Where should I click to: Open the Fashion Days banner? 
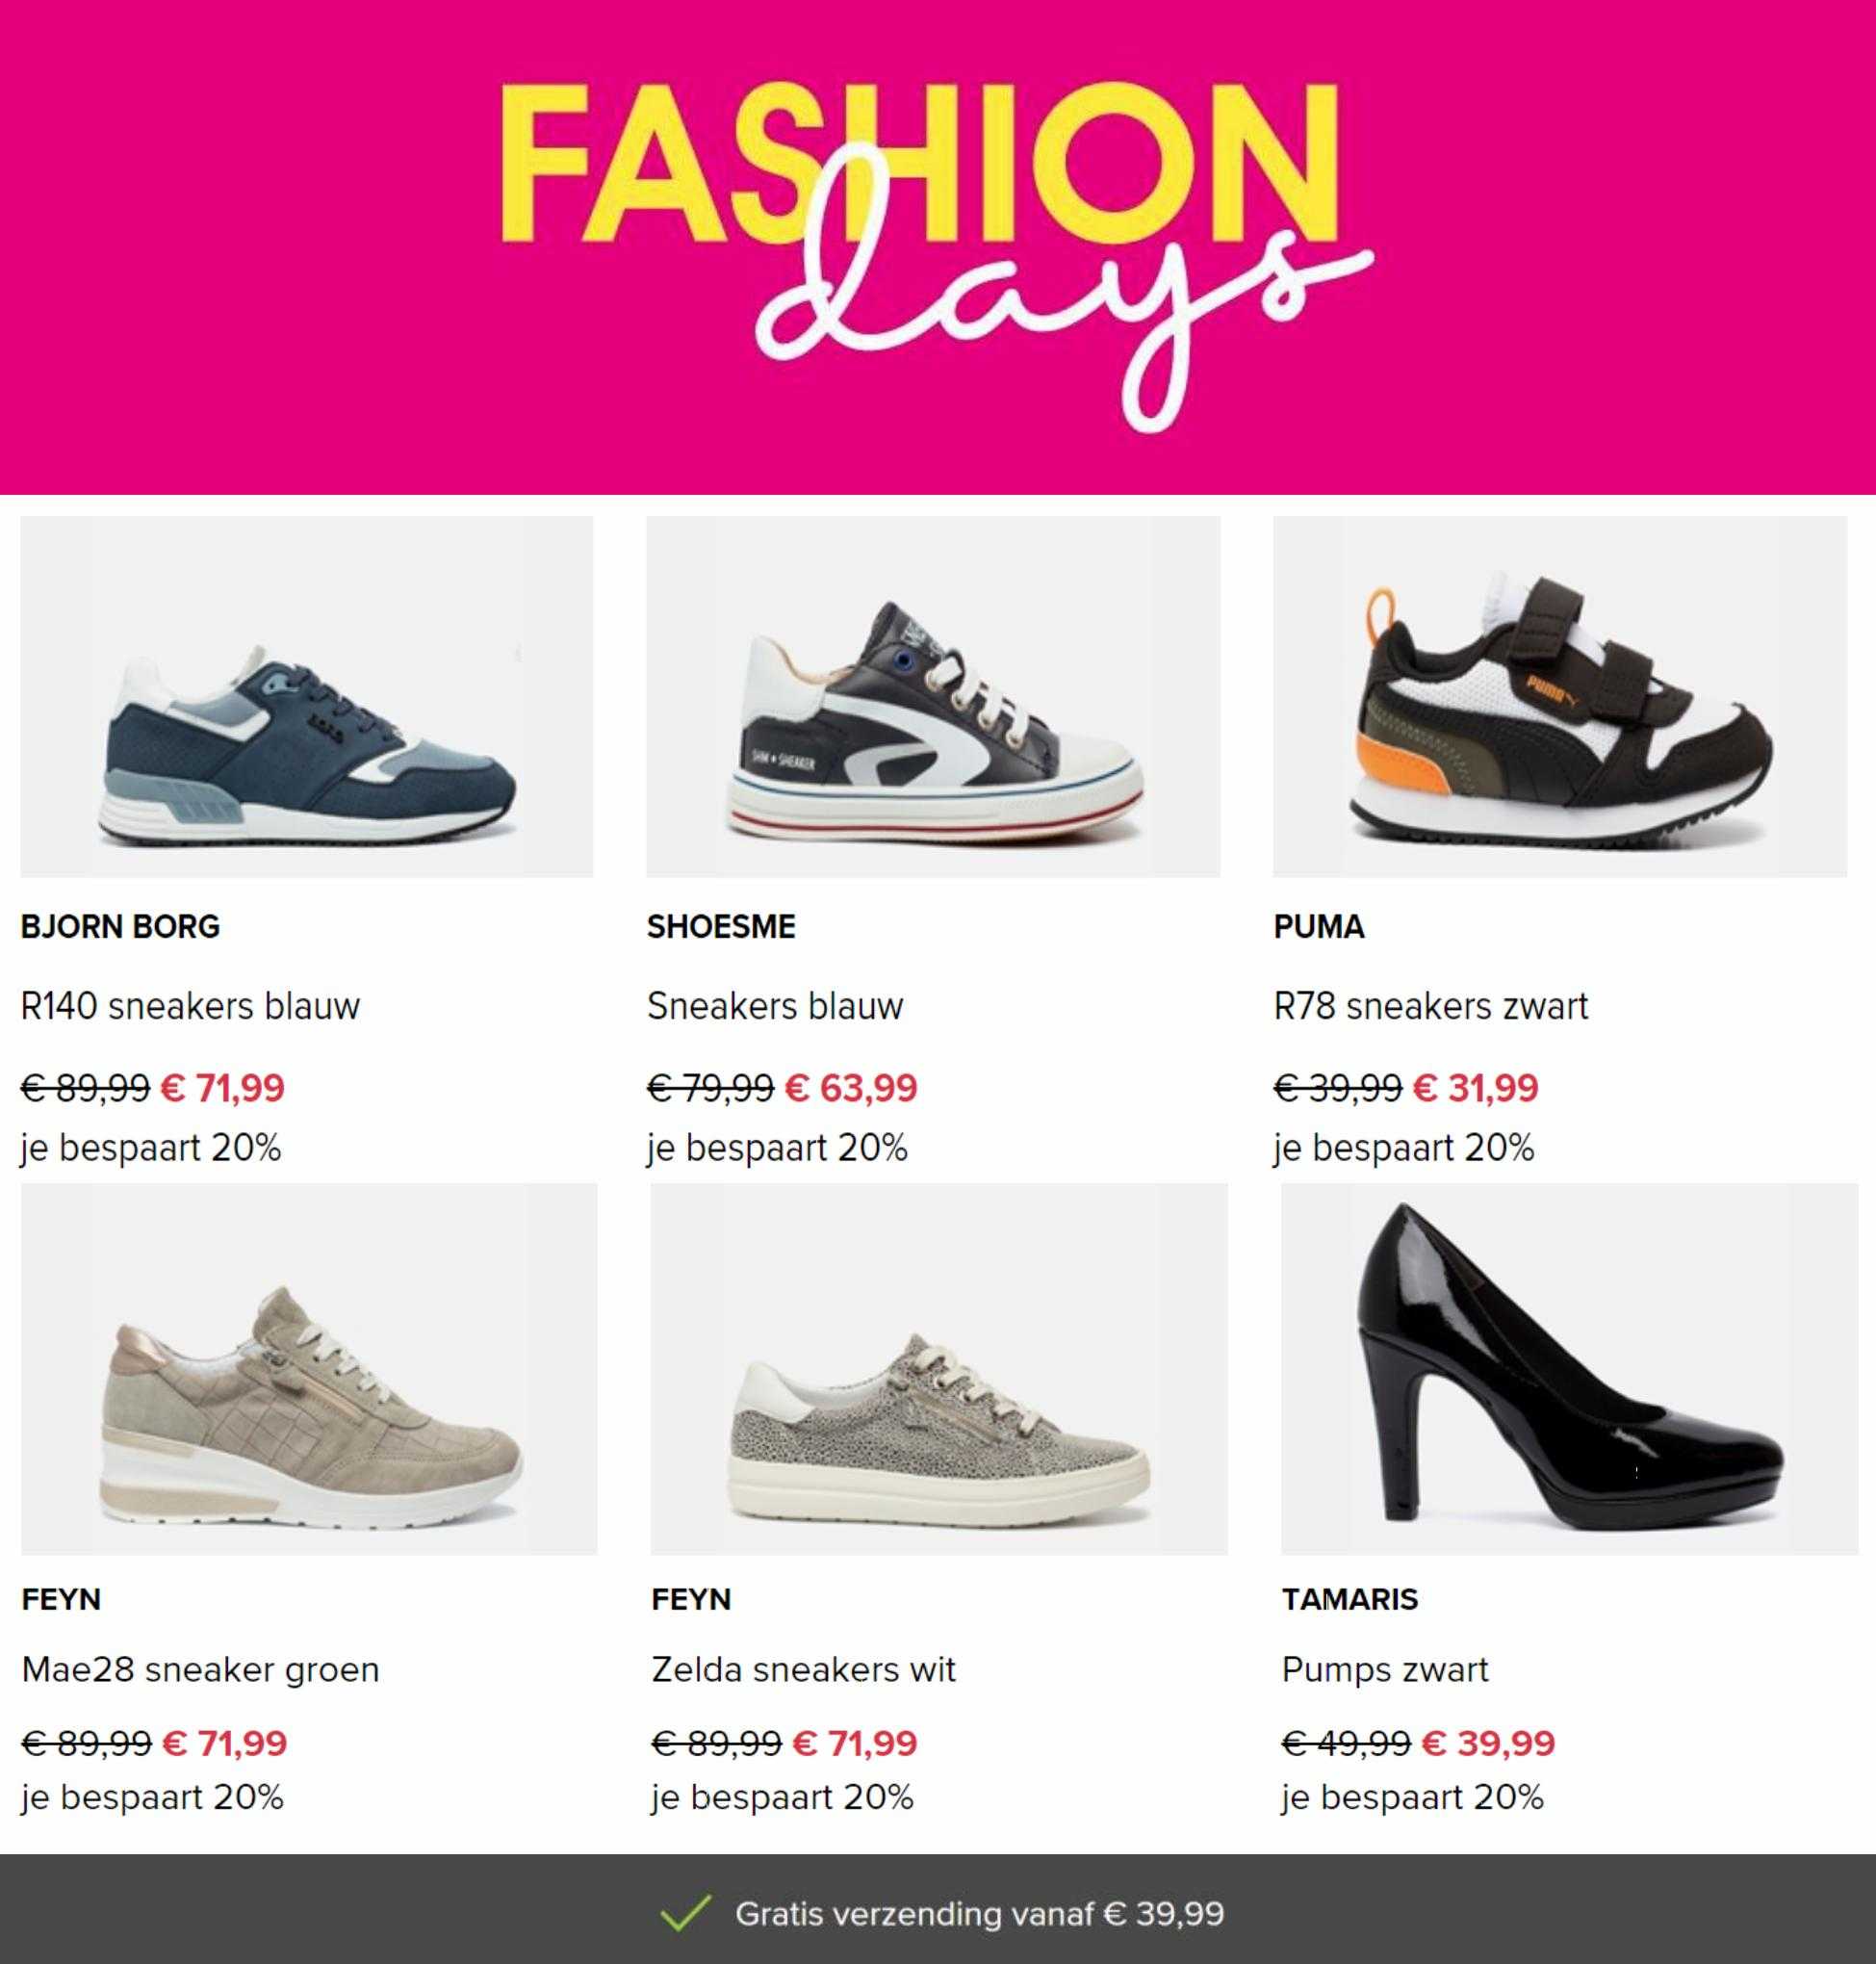[938, 247]
